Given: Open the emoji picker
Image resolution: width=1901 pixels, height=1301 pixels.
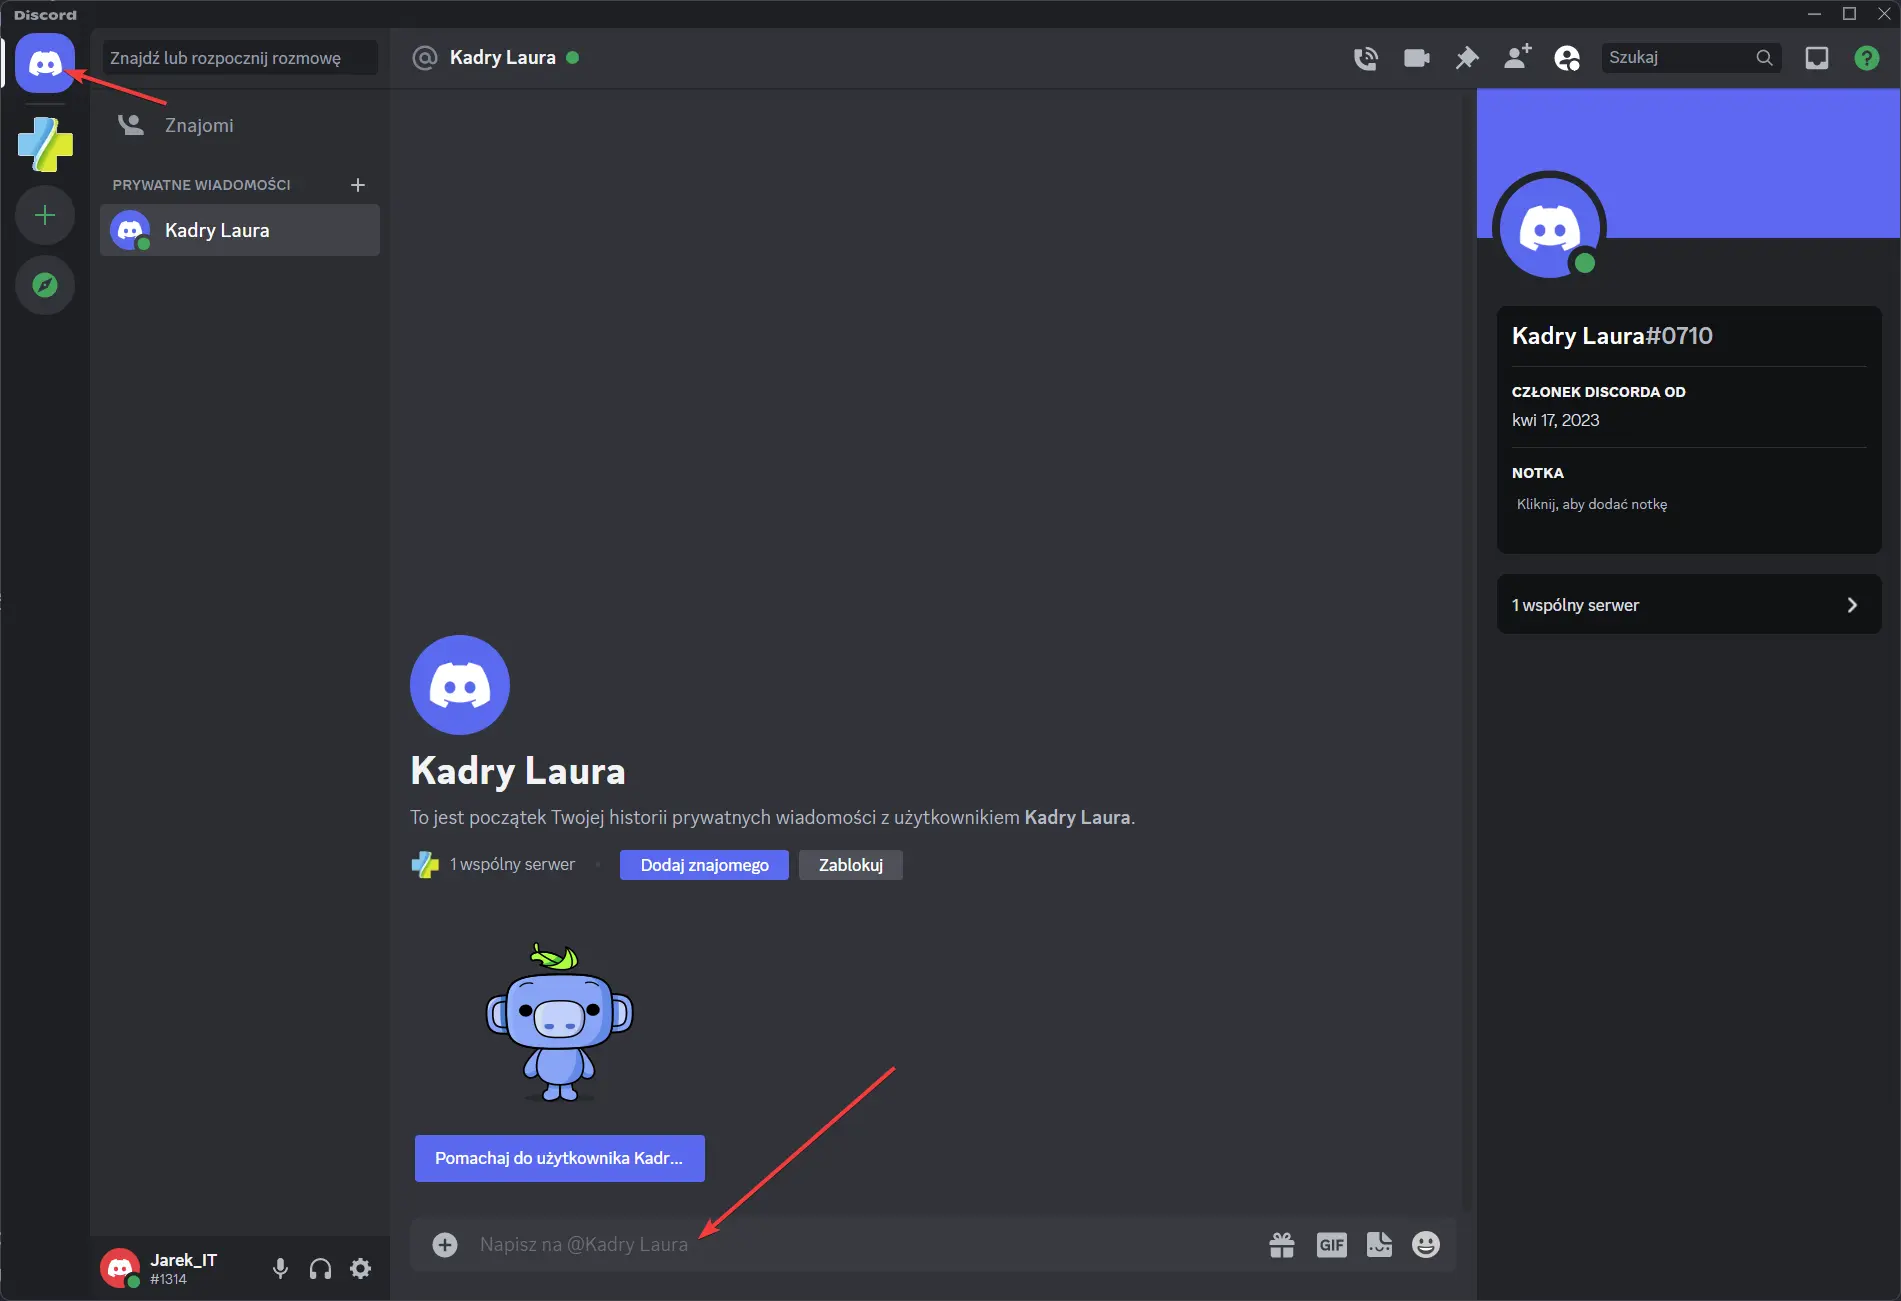Looking at the screenshot, I should (x=1426, y=1245).
